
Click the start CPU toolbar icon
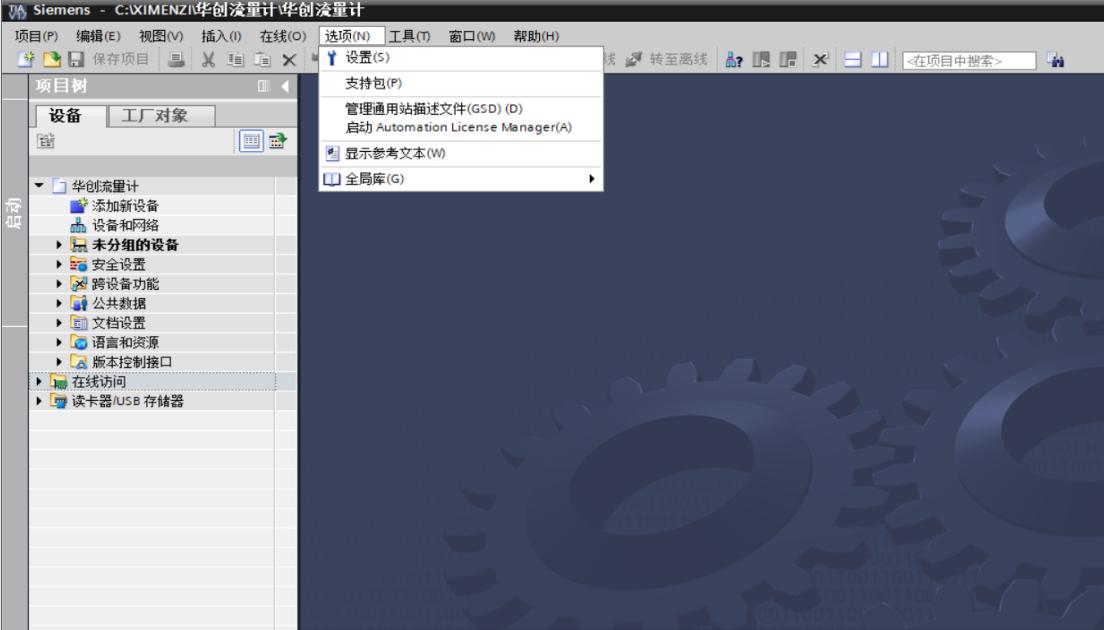tap(761, 60)
